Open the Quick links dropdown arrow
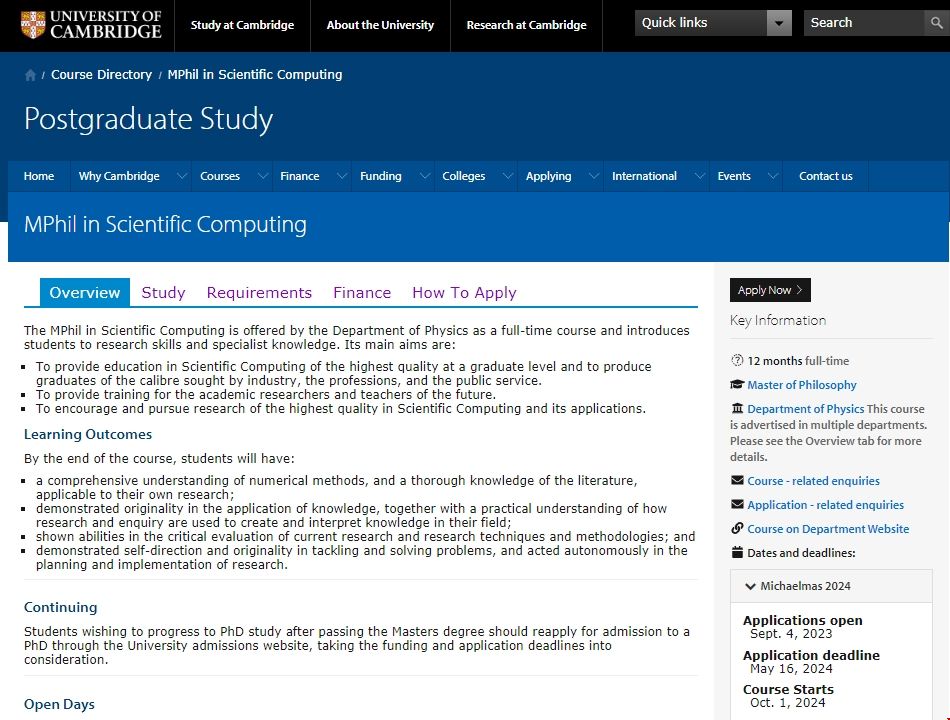Image resolution: width=950 pixels, height=720 pixels. pos(779,23)
